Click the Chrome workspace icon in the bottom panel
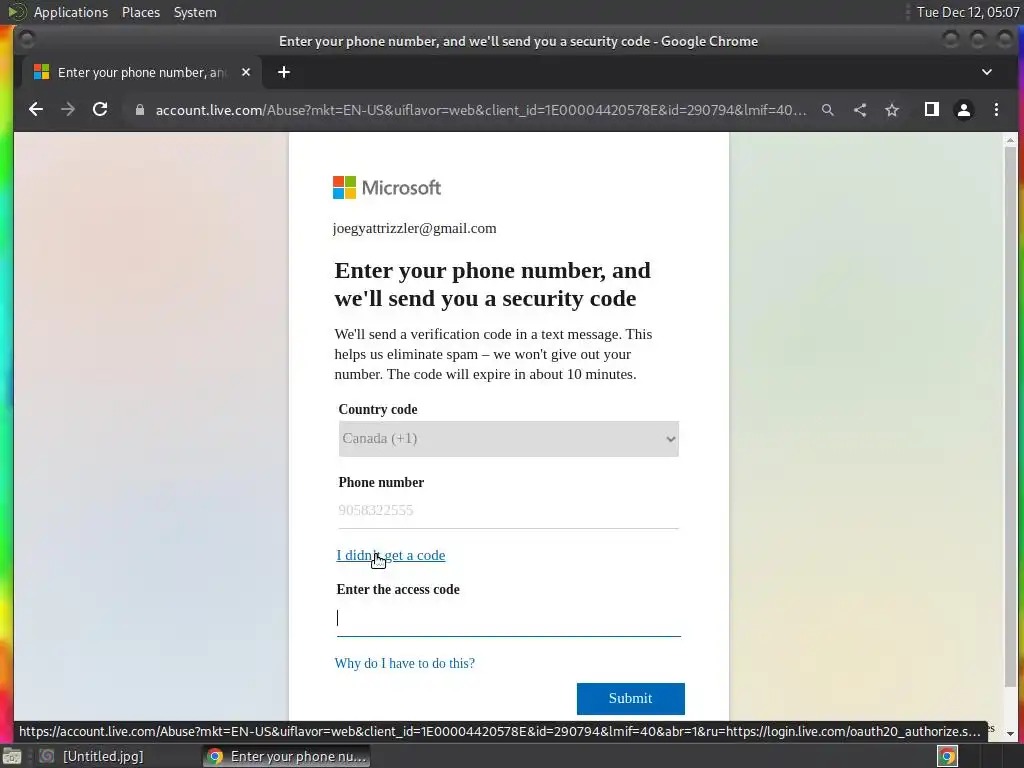The height and width of the screenshot is (768, 1024). [x=947, y=756]
